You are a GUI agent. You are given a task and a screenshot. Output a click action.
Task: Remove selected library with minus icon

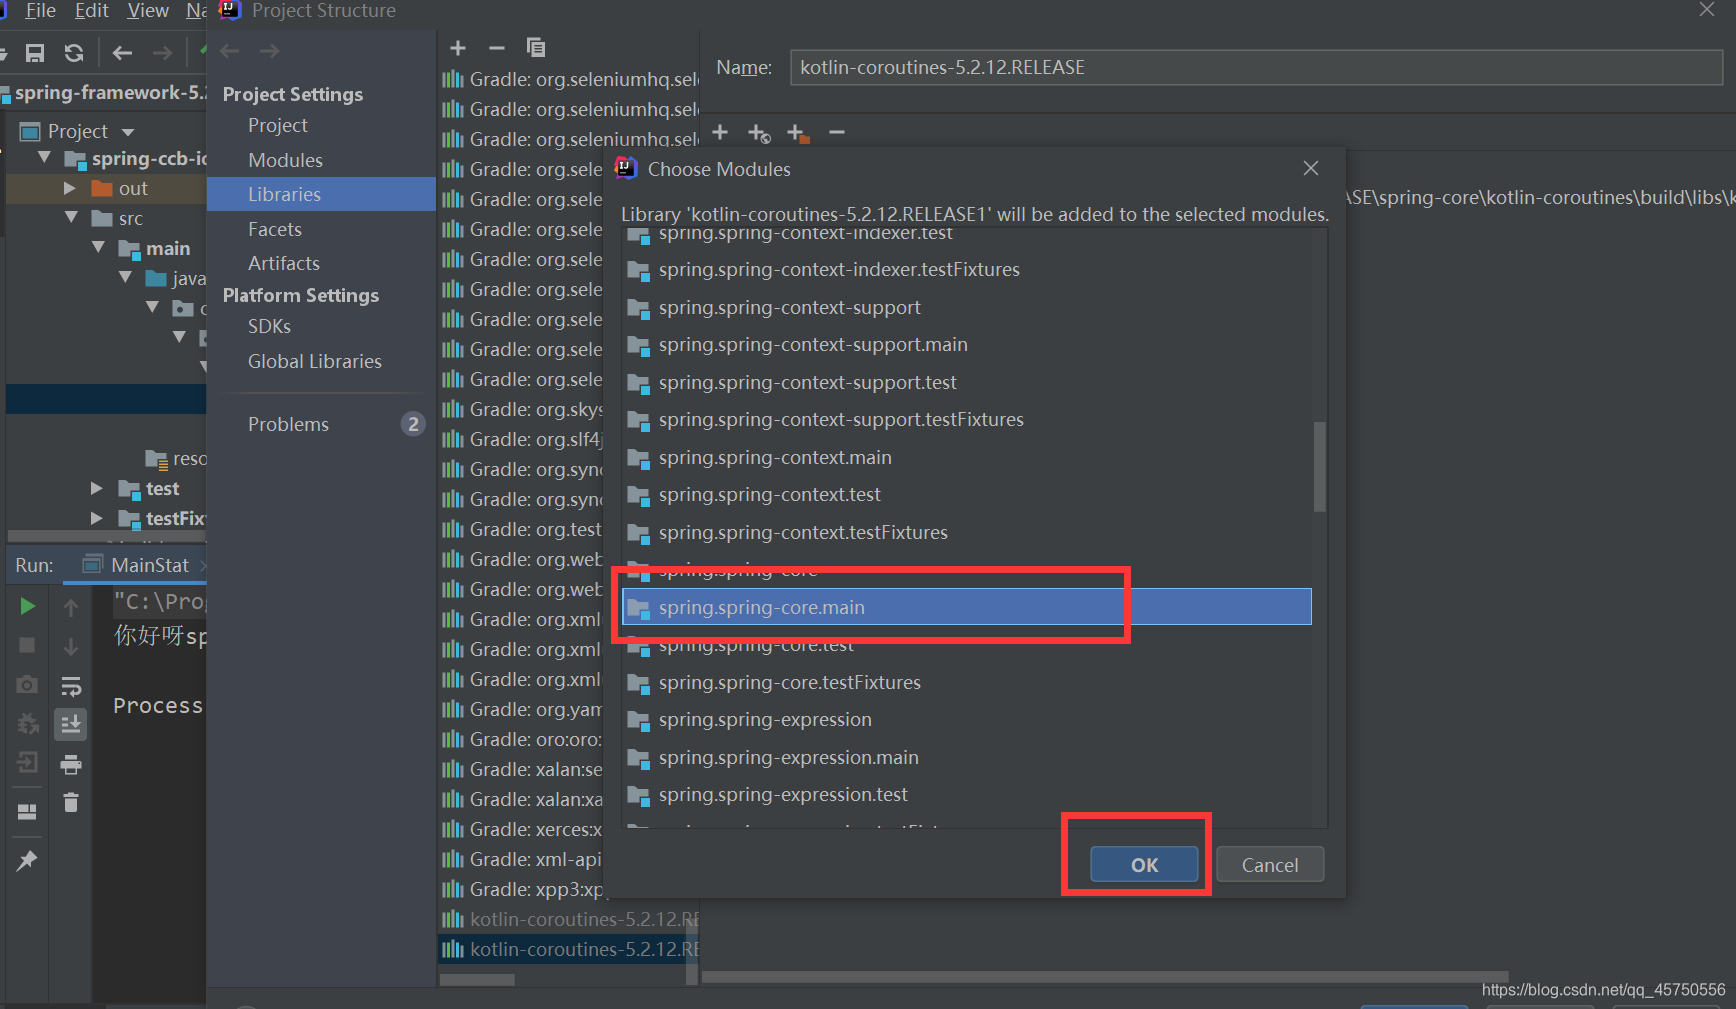click(x=497, y=47)
